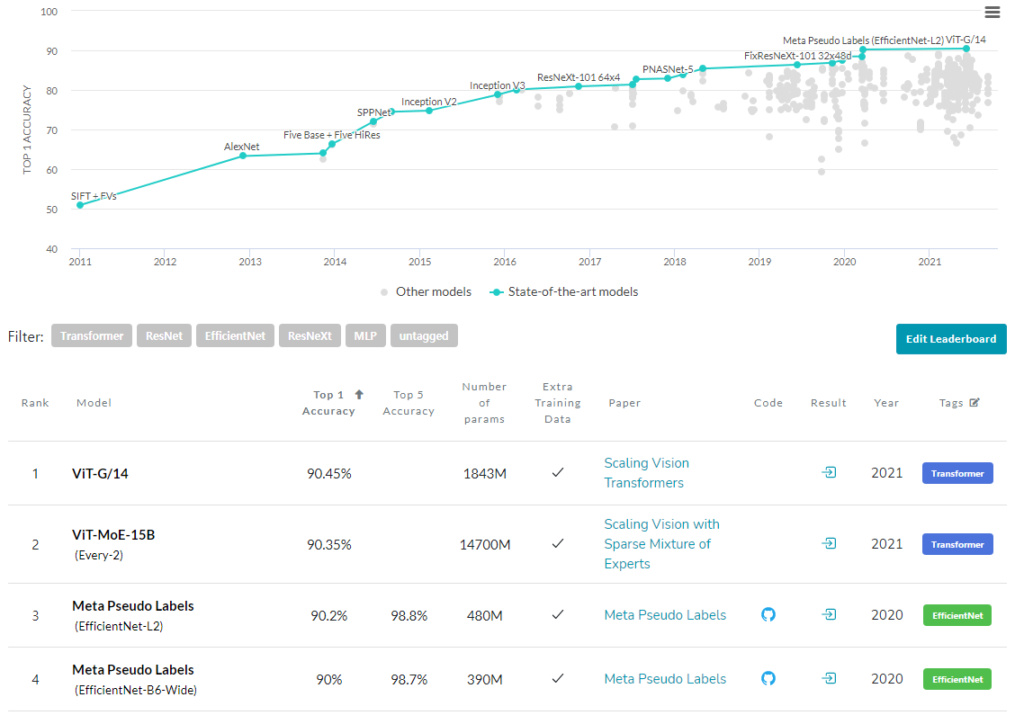
Task: Click the Number of params column header
Action: 484,403
